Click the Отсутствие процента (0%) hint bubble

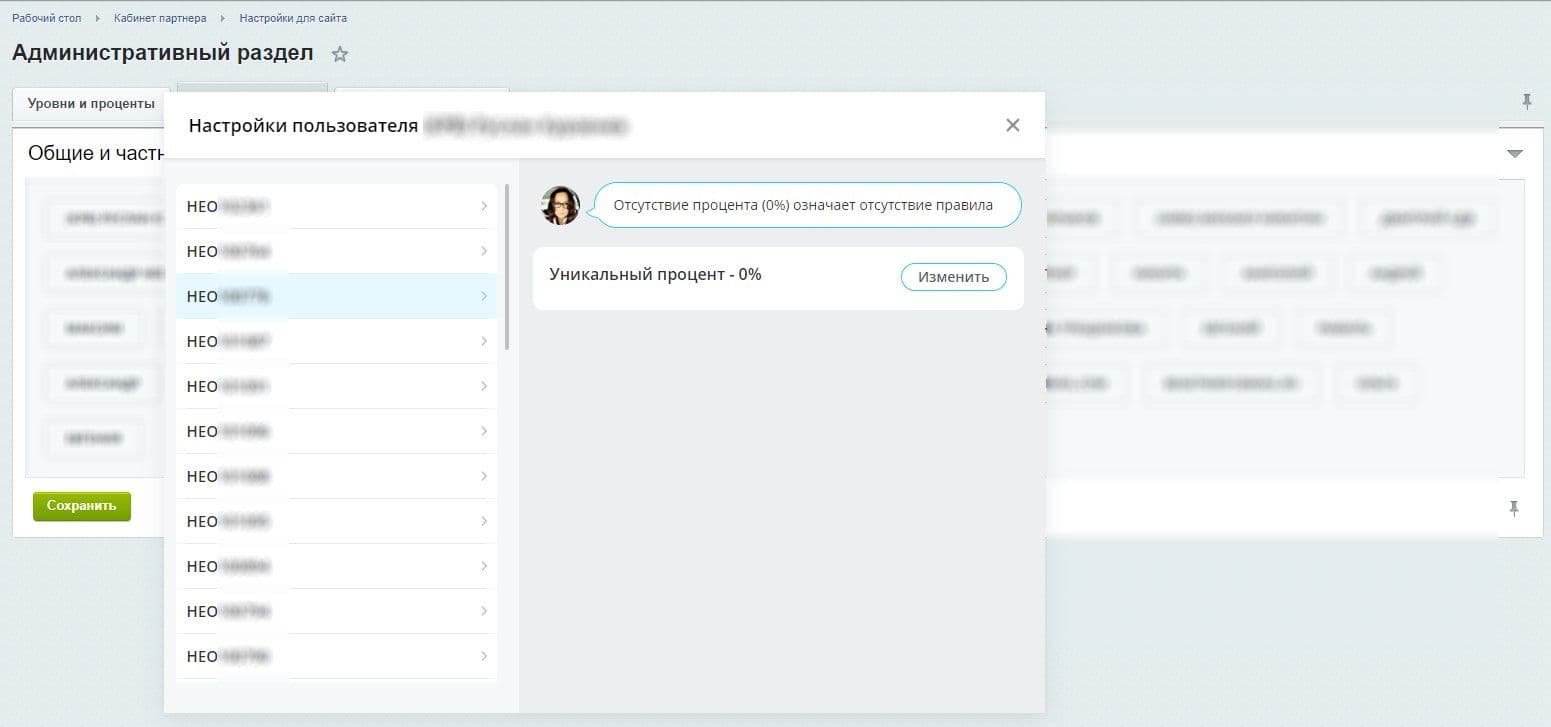808,205
